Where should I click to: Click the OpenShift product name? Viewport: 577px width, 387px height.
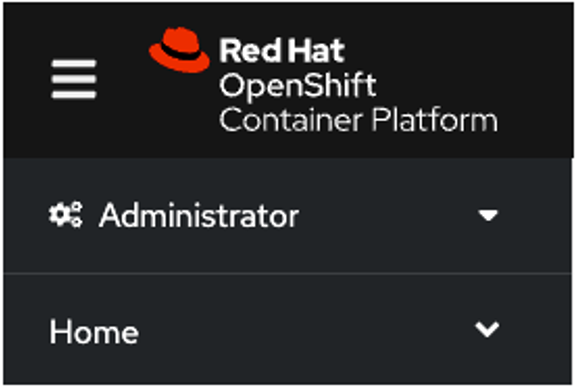click(298, 85)
